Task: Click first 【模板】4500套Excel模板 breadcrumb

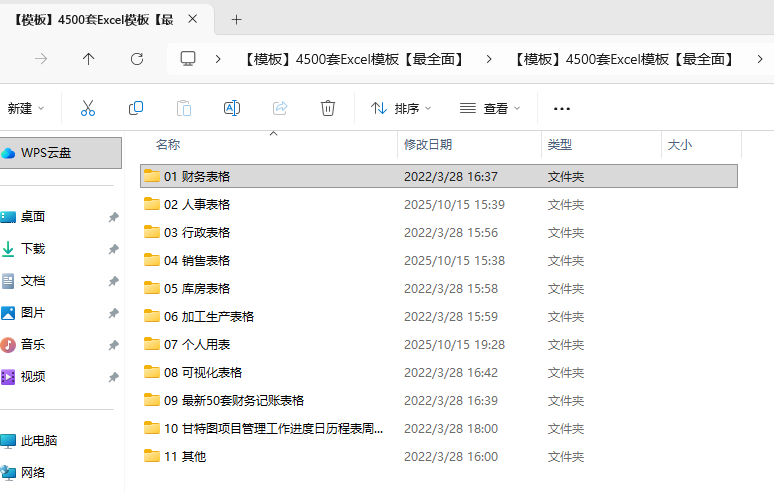Action: 354,59
